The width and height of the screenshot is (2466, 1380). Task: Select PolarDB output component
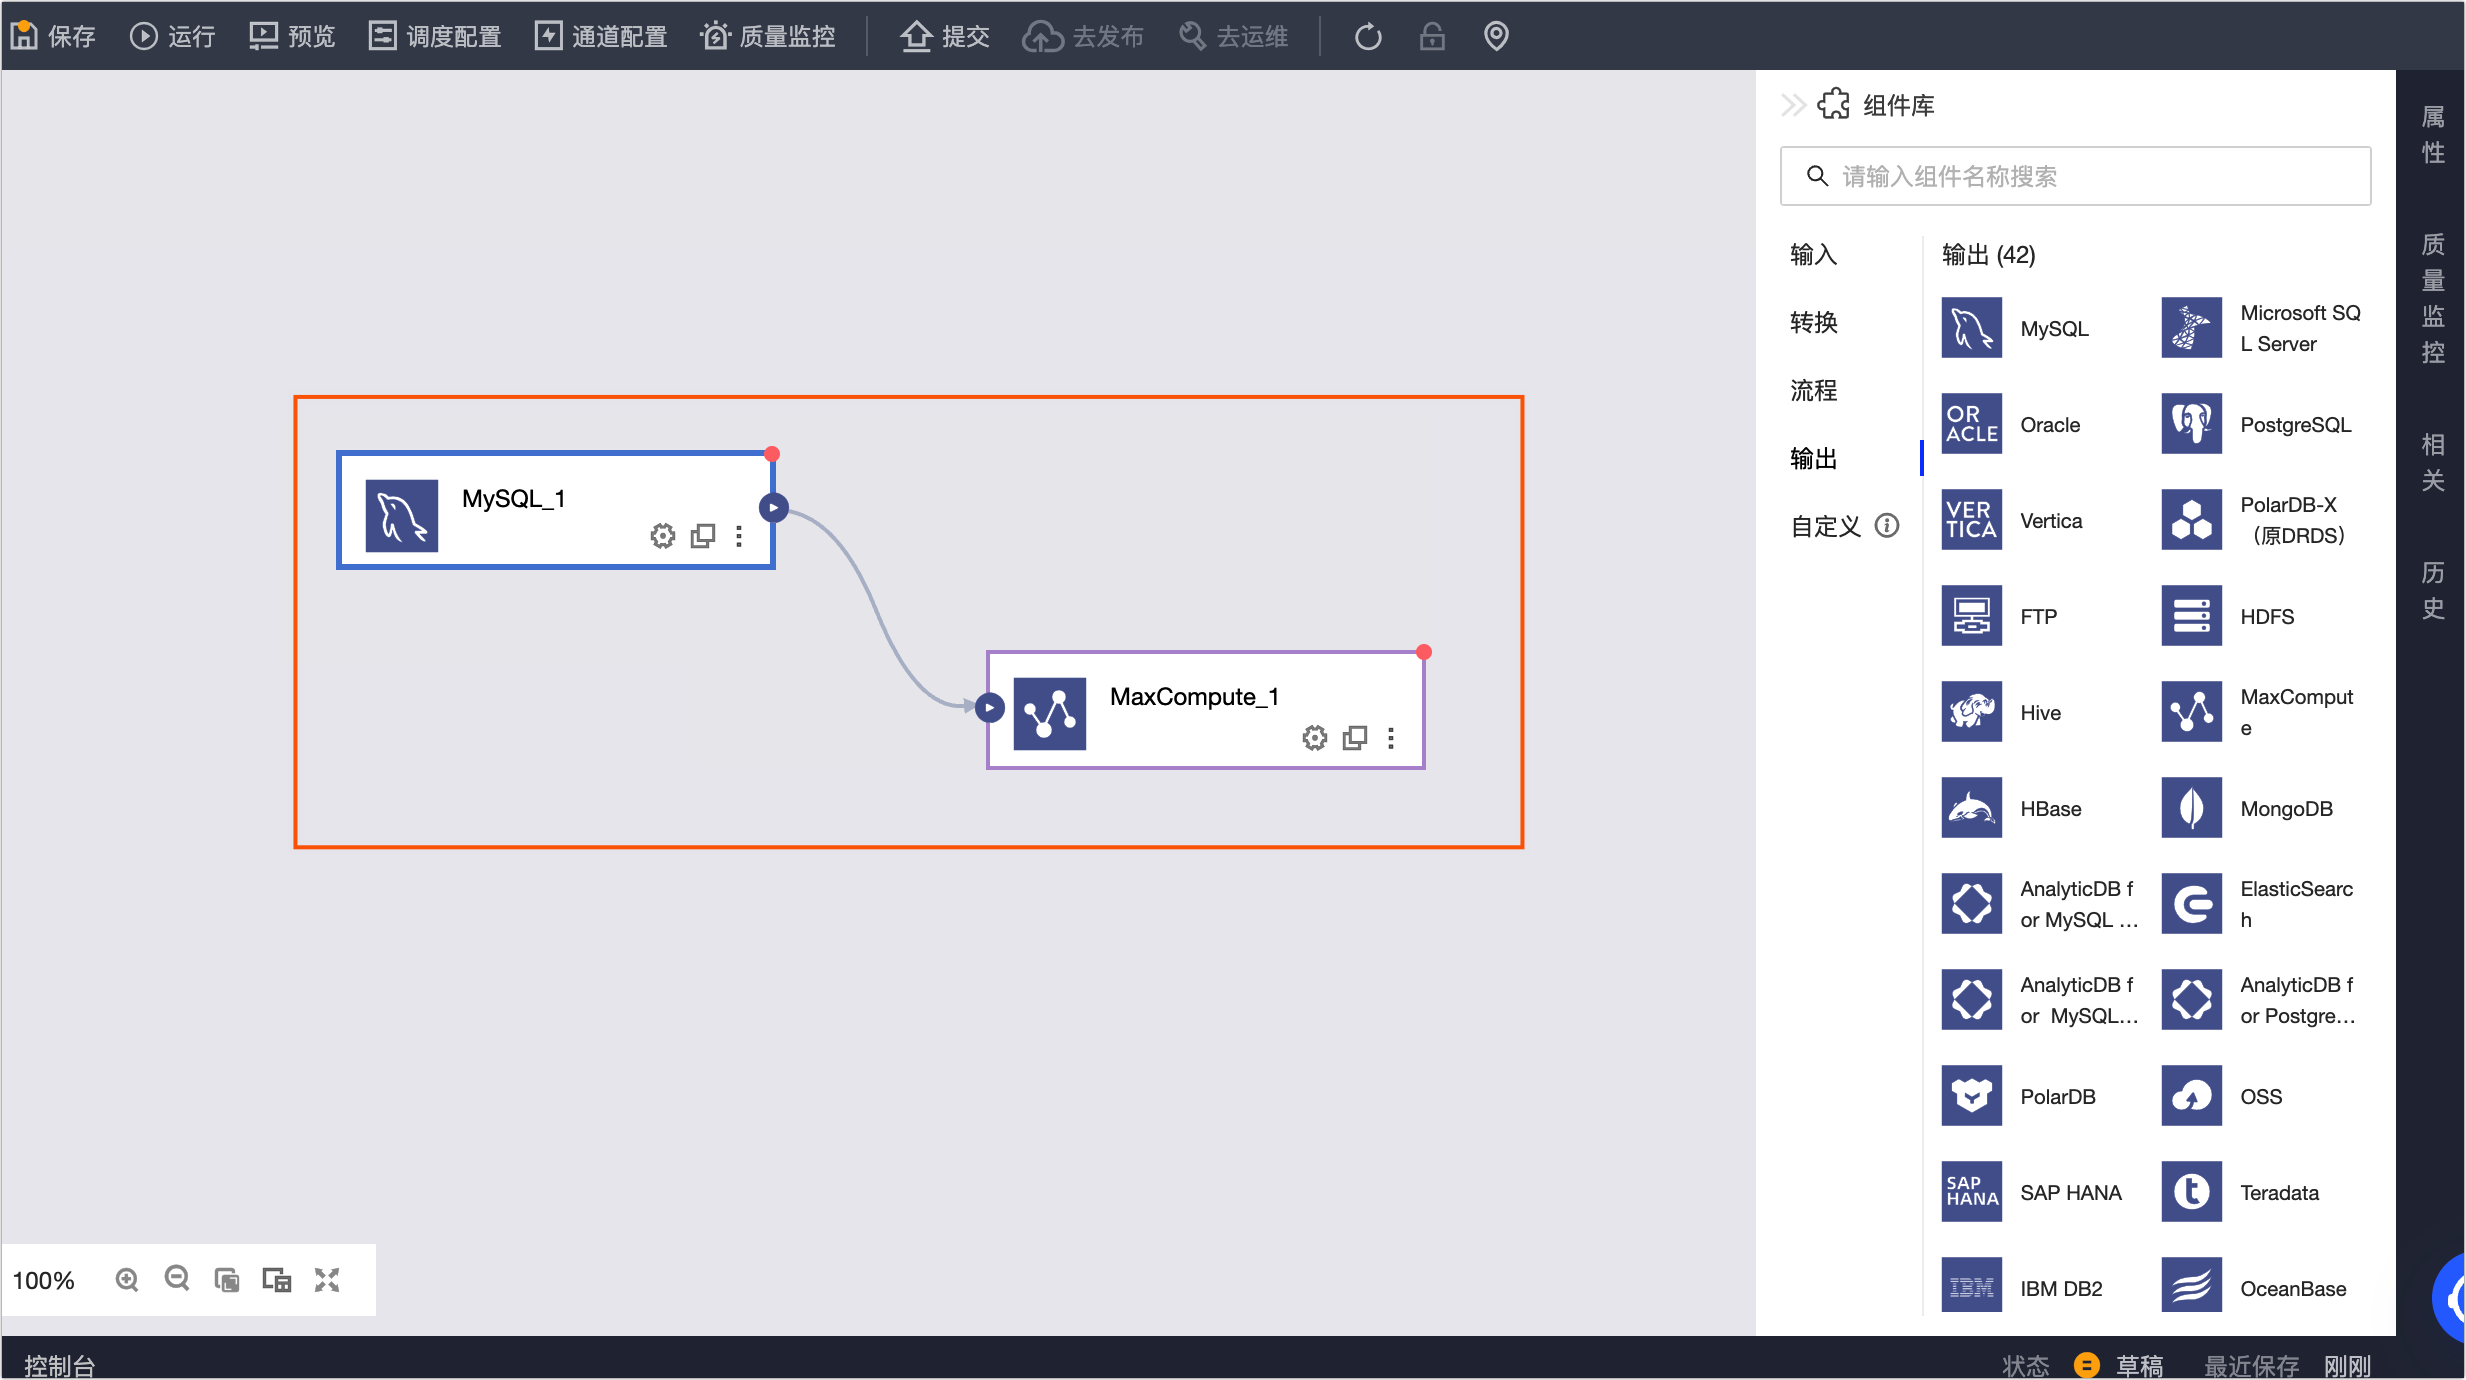point(2019,1096)
